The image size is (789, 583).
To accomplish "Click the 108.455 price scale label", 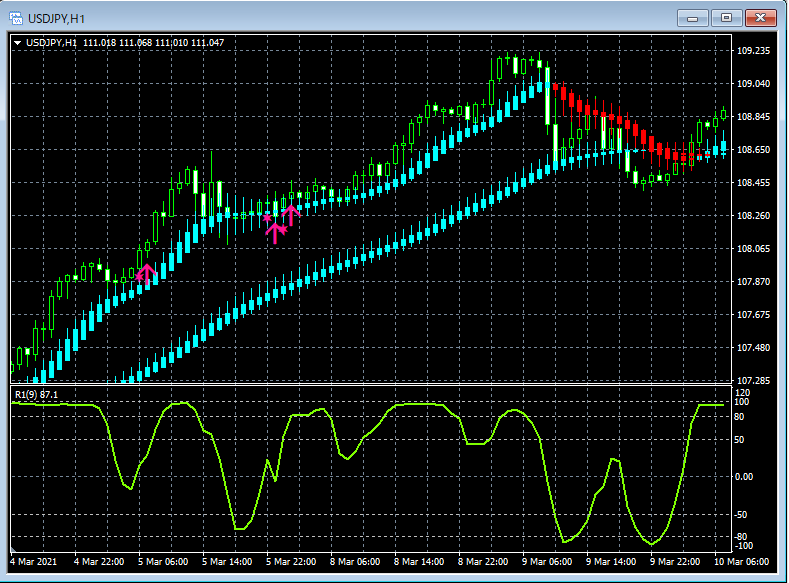I will [x=753, y=183].
